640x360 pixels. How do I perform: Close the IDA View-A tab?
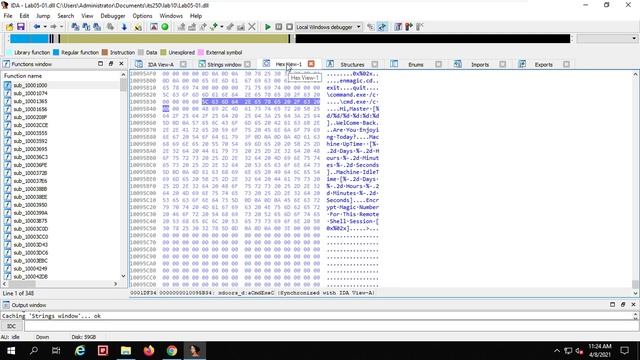click(x=183, y=64)
